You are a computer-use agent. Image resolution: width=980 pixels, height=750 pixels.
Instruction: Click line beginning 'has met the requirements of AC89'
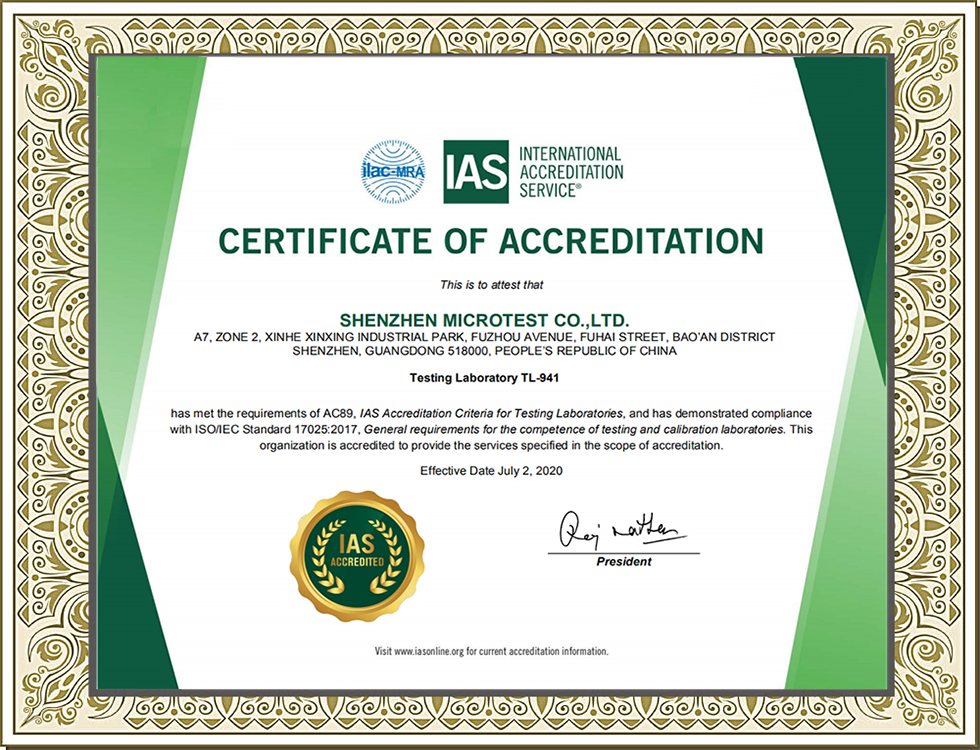491,414
